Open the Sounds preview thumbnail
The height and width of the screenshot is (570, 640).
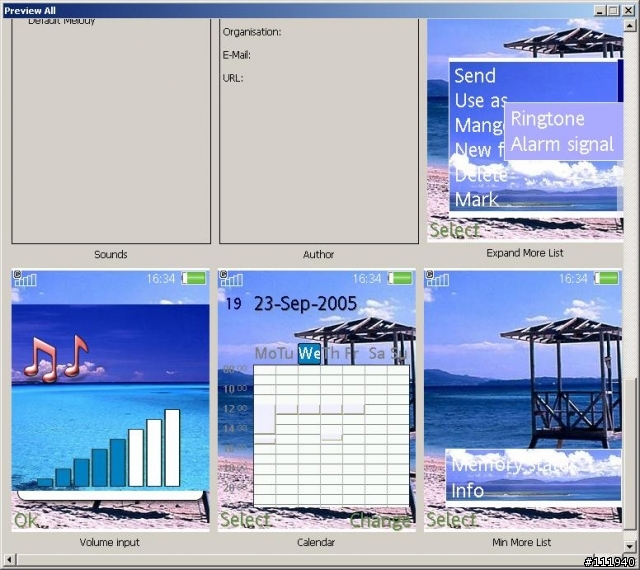point(111,131)
